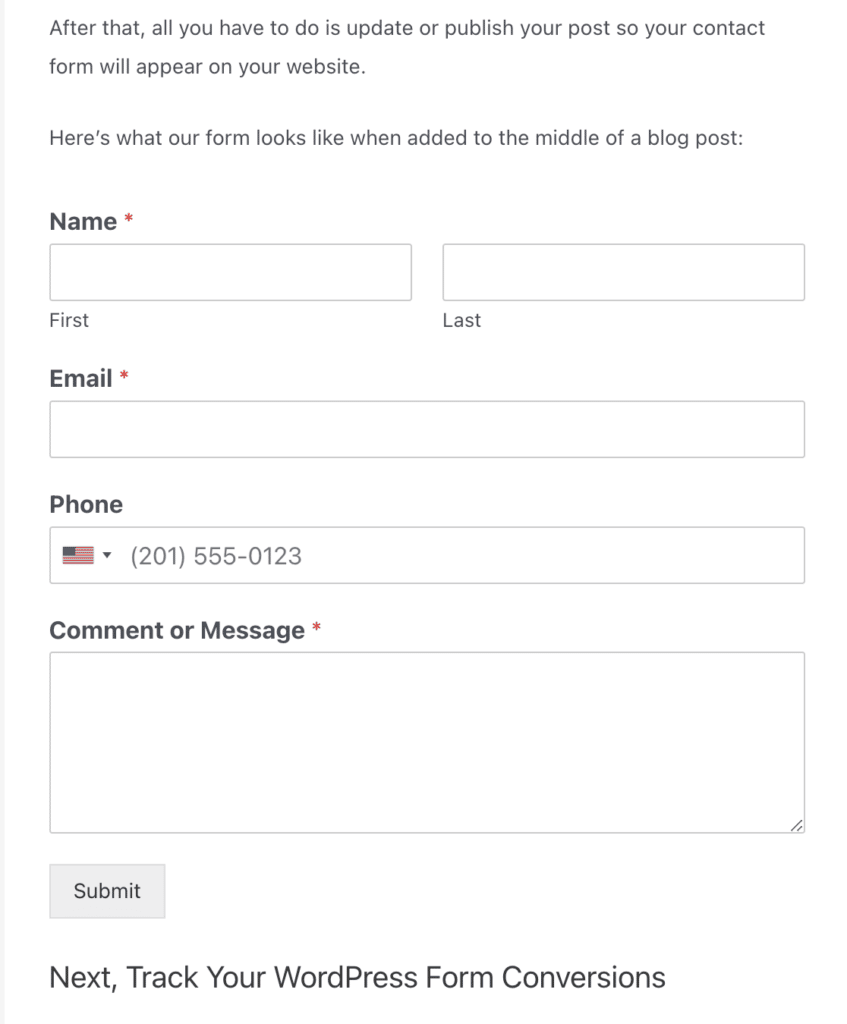847x1024 pixels.
Task: Click inside the Last name input box
Action: click(623, 271)
